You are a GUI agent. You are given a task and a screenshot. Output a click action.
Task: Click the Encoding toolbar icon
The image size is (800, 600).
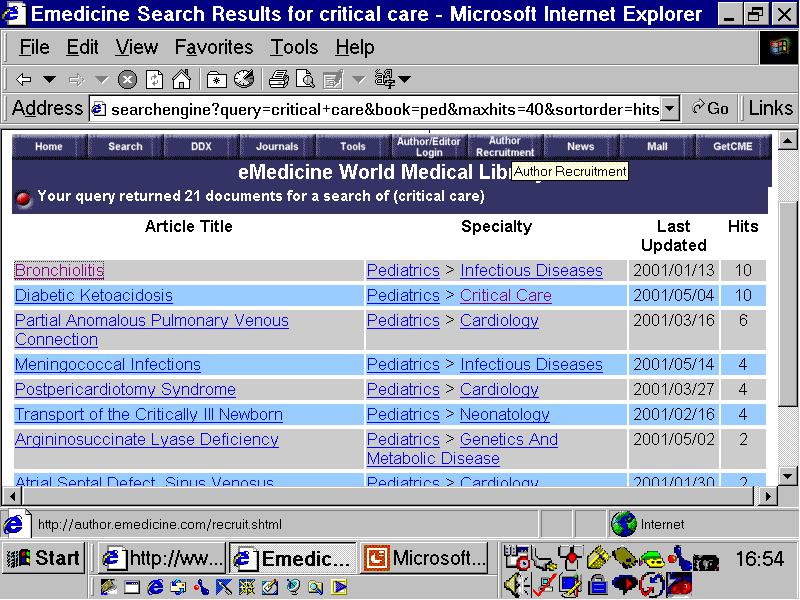pyautogui.click(x=384, y=79)
